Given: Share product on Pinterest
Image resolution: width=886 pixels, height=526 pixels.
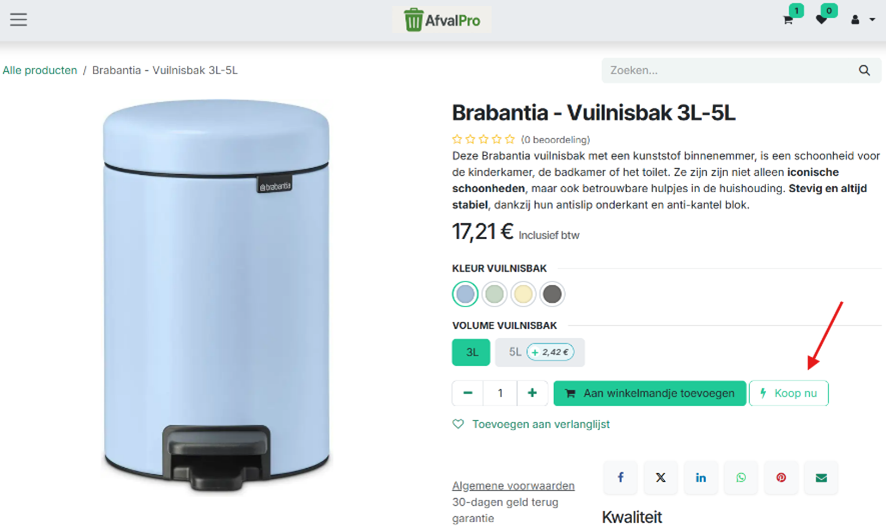Looking at the screenshot, I should pos(781,477).
